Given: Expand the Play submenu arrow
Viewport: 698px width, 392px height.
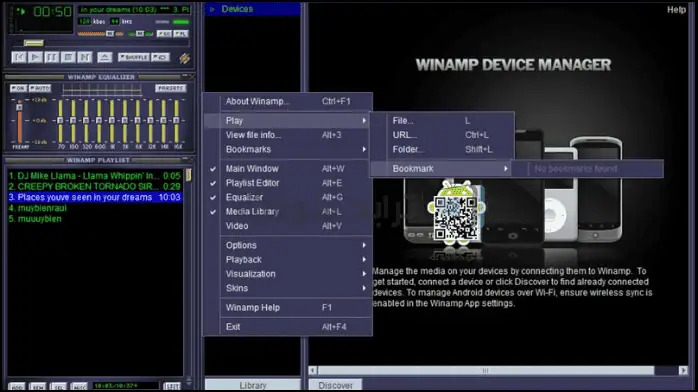Looking at the screenshot, I should [x=364, y=121].
